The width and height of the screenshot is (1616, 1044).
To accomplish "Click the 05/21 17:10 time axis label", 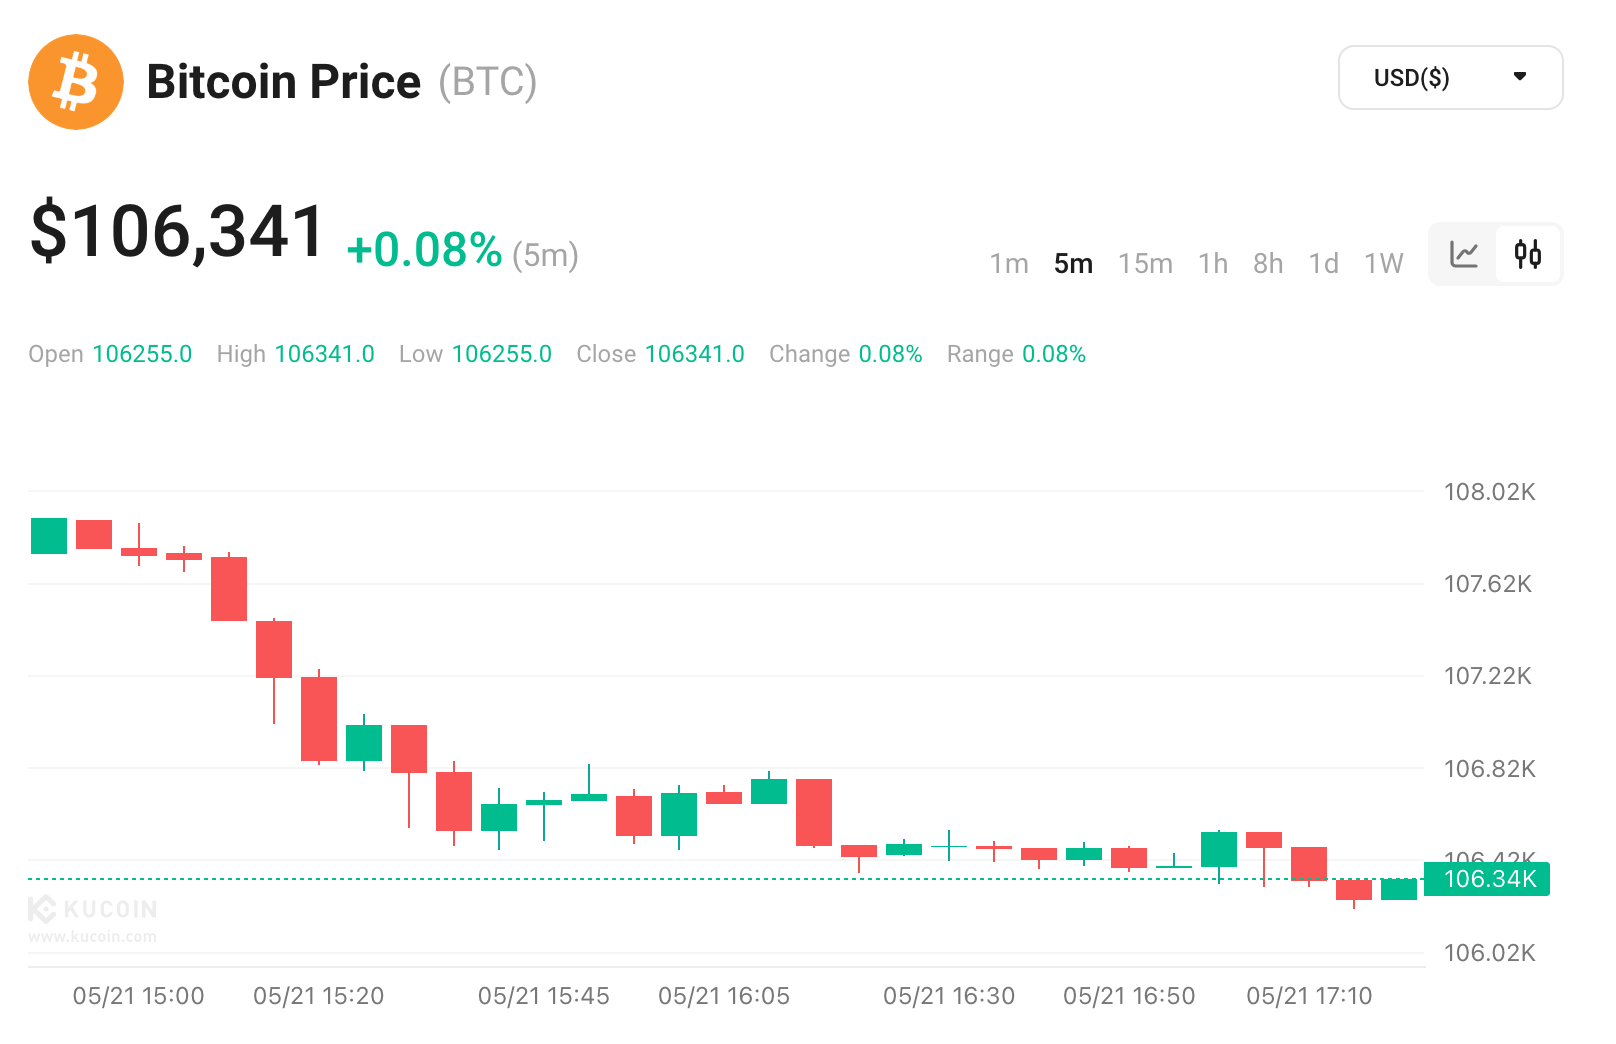I will coord(1309,996).
